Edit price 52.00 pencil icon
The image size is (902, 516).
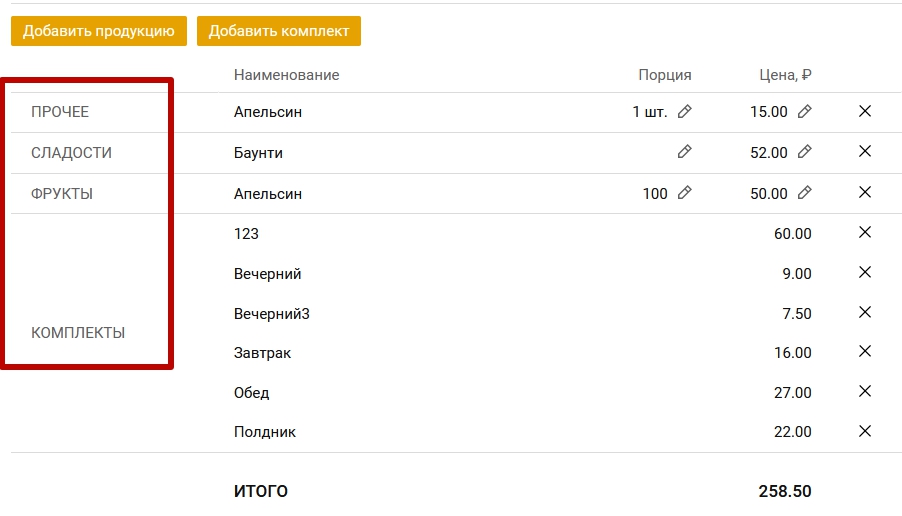point(804,152)
